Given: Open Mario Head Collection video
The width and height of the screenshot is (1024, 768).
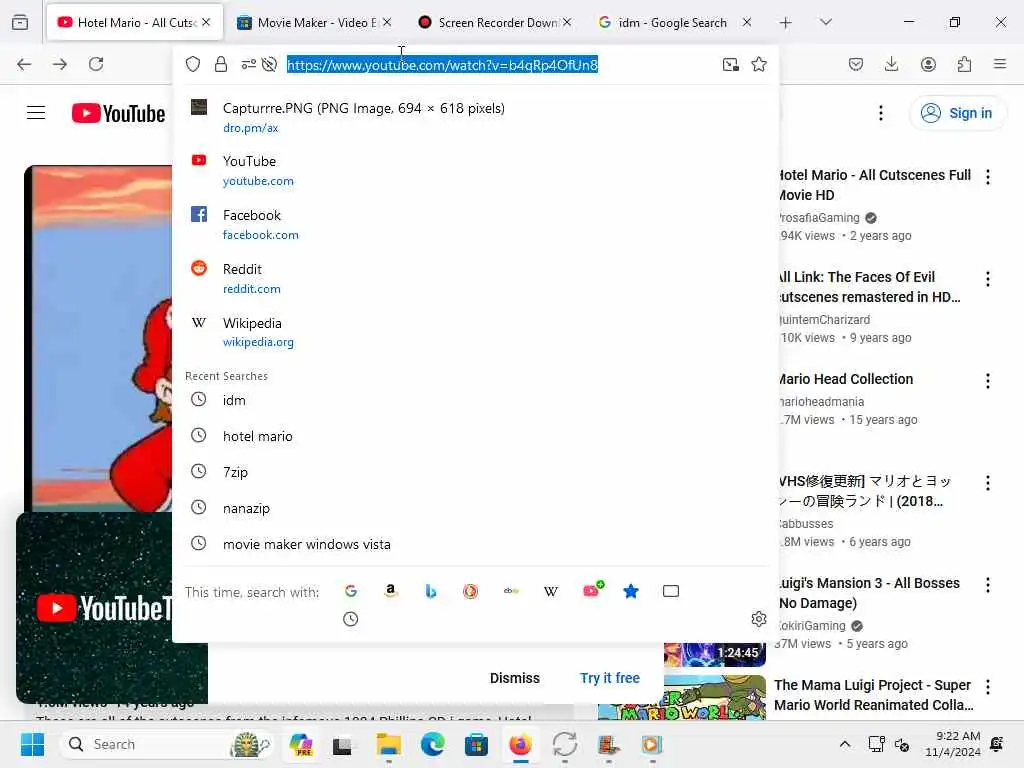Looking at the screenshot, I should tap(846, 379).
